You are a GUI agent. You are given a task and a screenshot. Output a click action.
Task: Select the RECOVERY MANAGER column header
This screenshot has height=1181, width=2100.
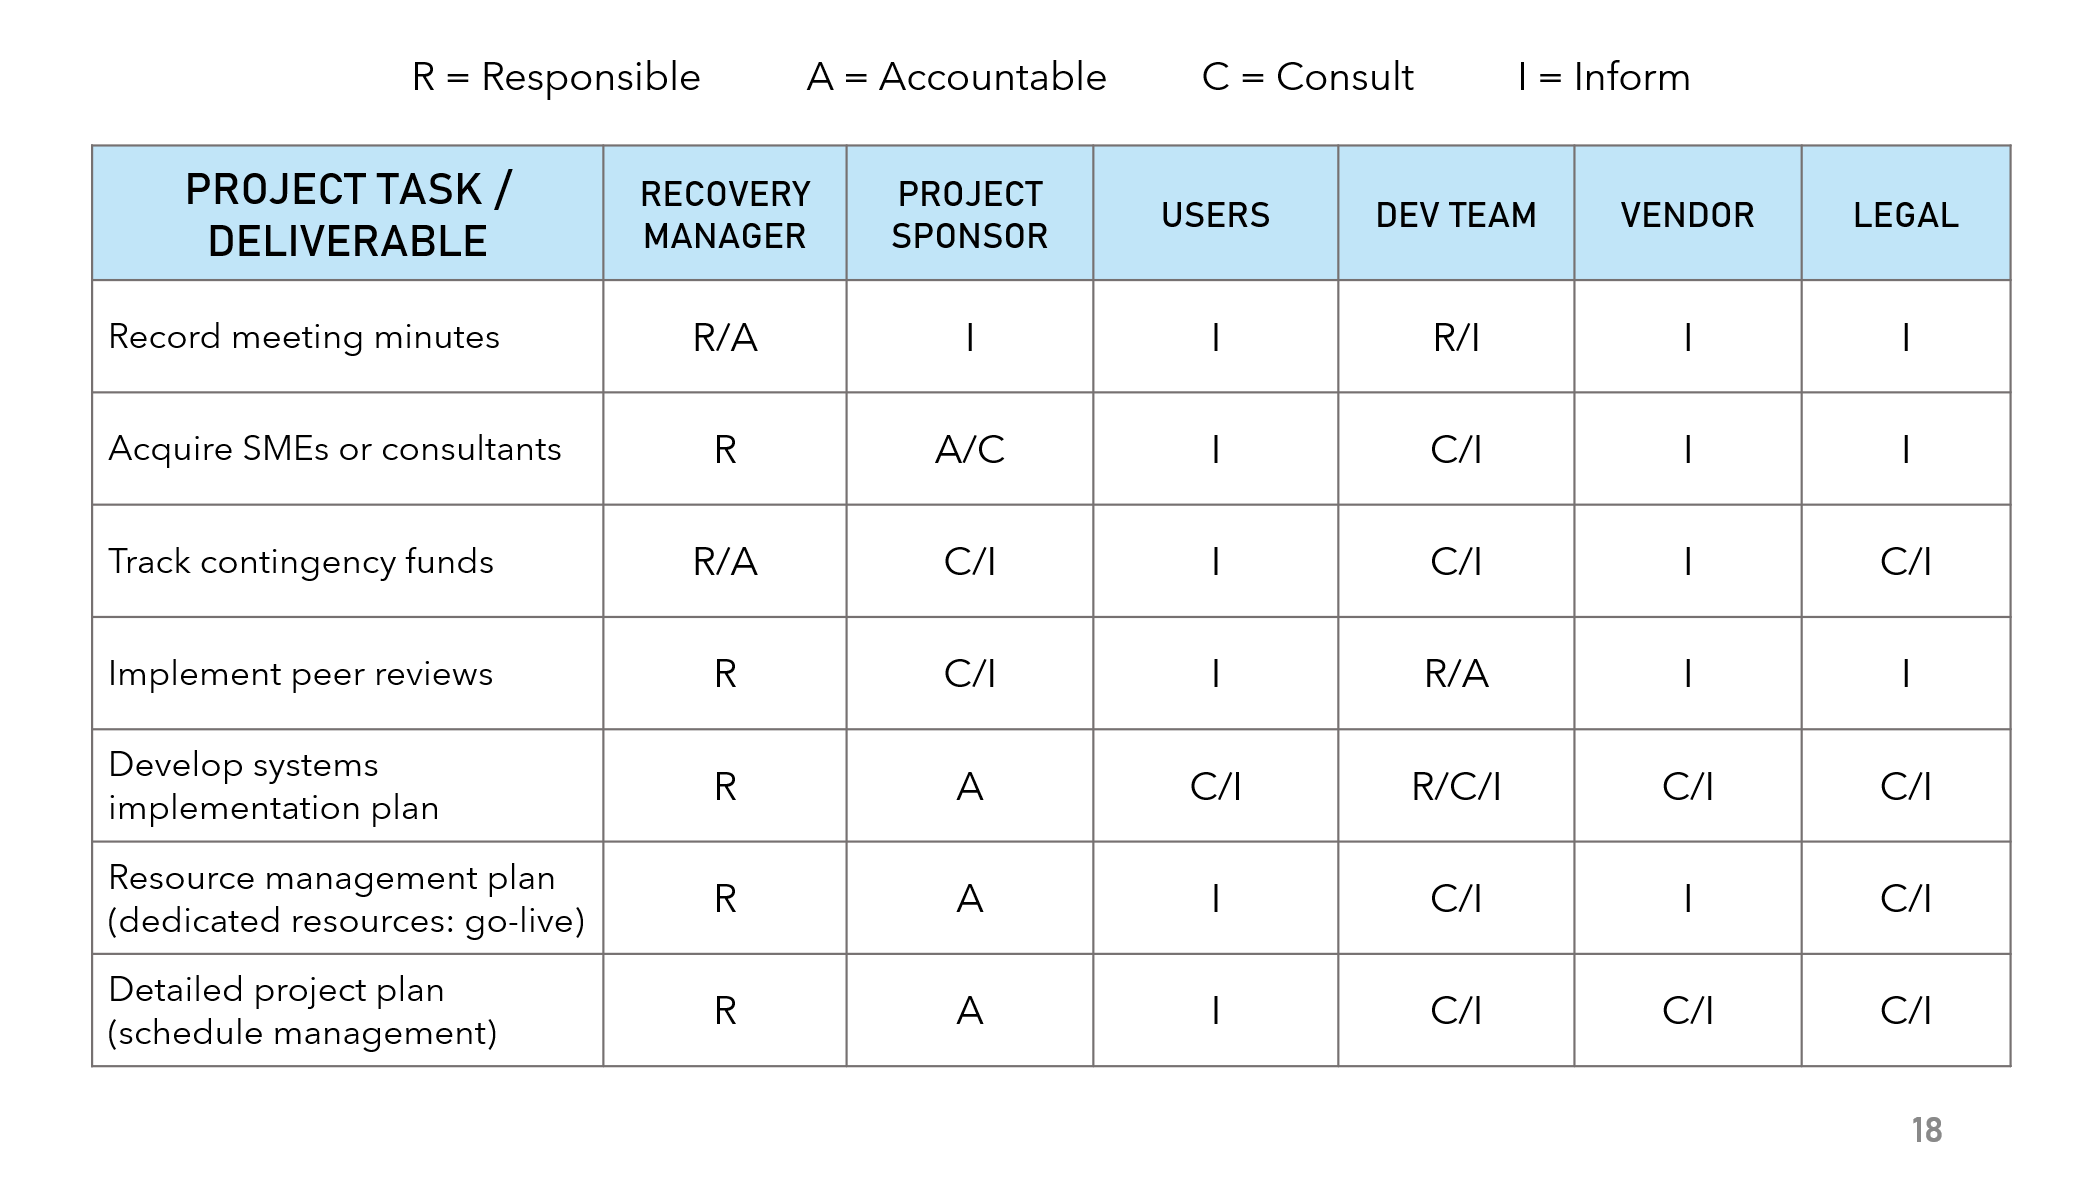click(x=725, y=213)
